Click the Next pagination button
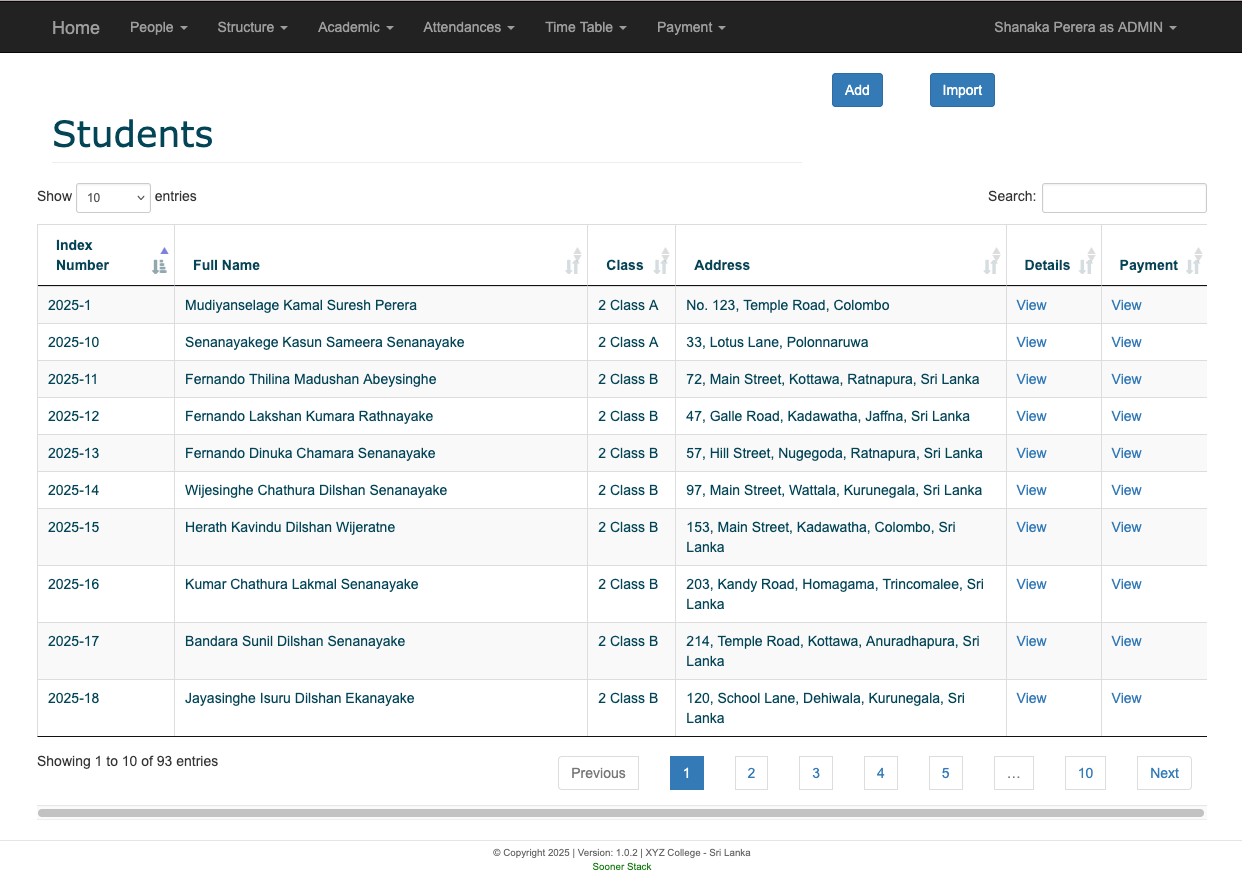The image size is (1242, 892). [1164, 773]
